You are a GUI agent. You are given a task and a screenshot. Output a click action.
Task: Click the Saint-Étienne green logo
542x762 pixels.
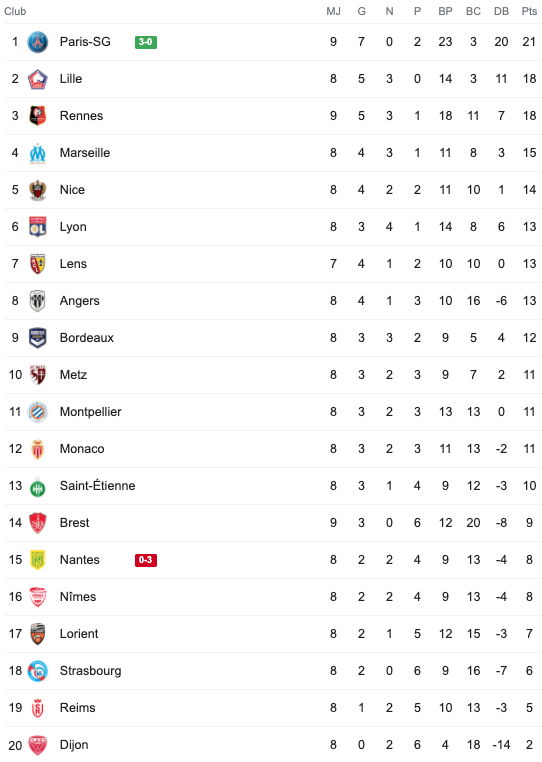tap(37, 487)
